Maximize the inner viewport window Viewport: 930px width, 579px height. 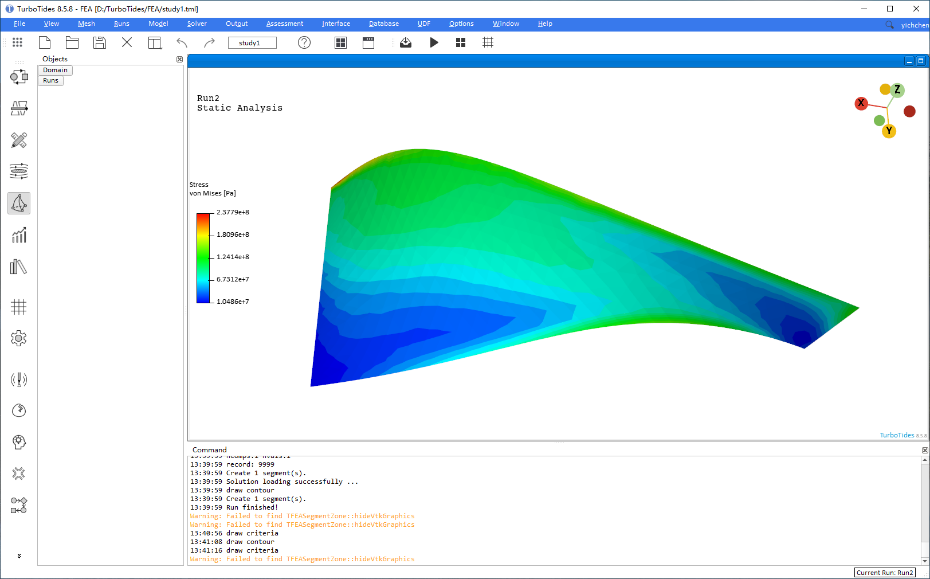pyautogui.click(x=921, y=61)
